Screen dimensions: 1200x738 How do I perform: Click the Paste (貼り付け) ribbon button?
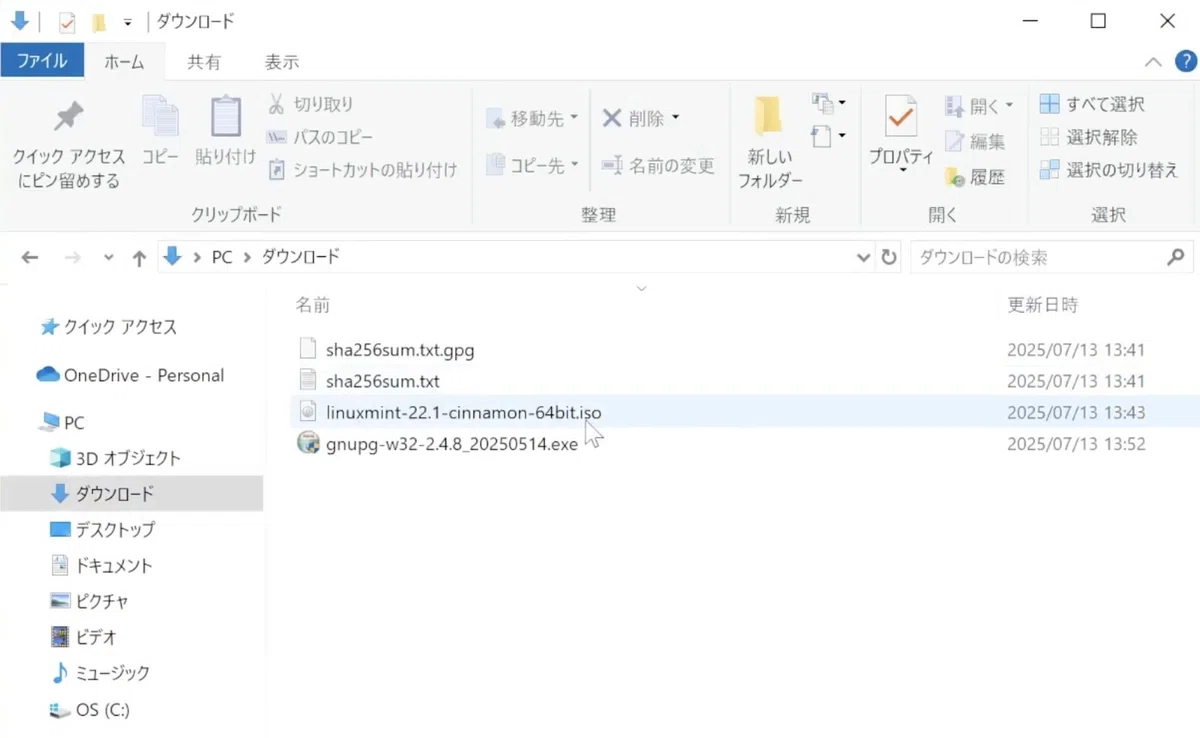225,131
